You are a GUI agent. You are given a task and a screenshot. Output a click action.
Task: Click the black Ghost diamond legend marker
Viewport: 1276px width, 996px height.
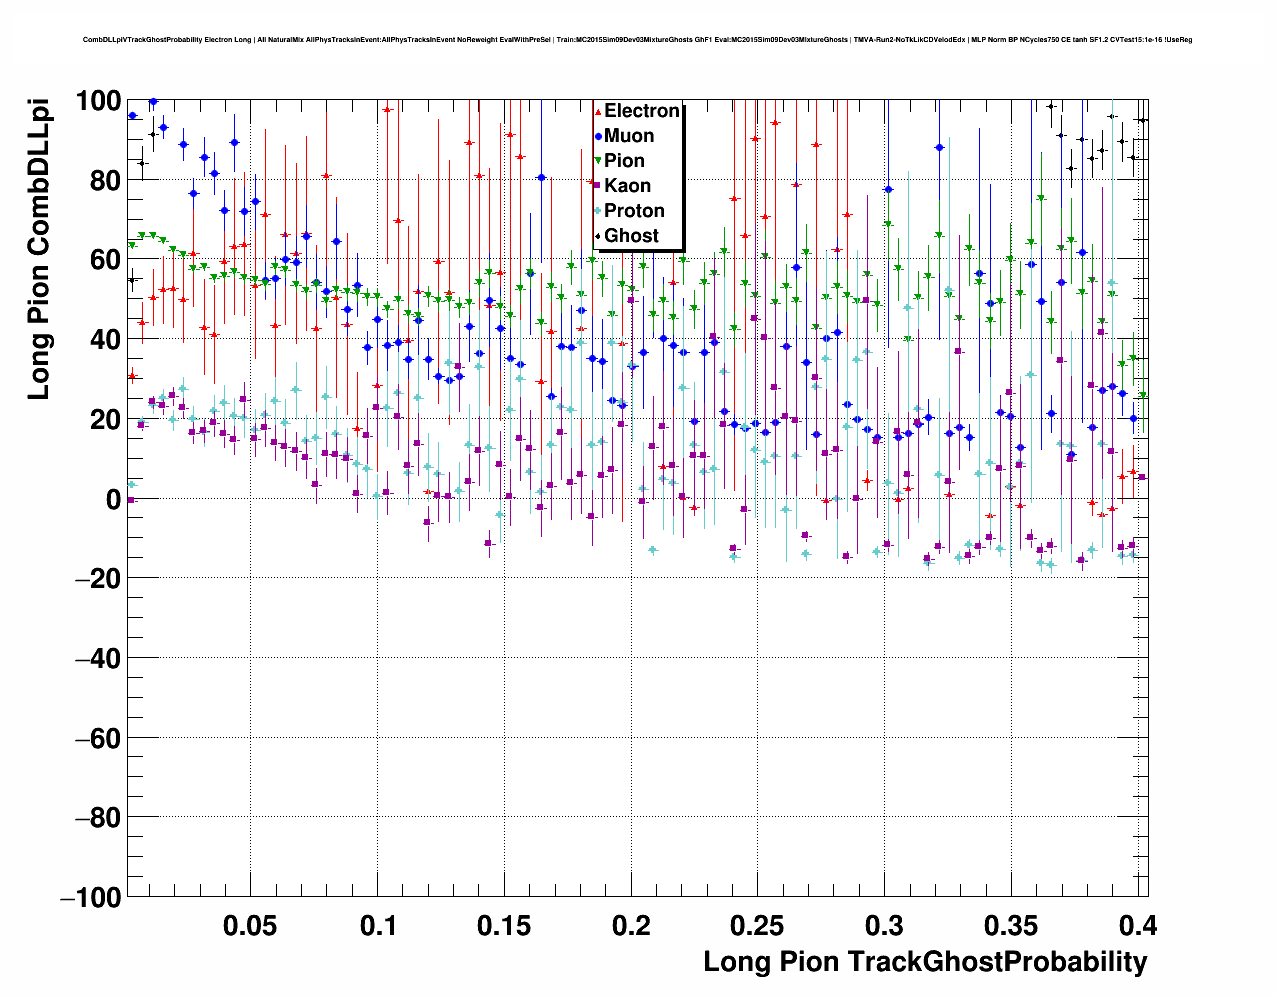pos(598,236)
